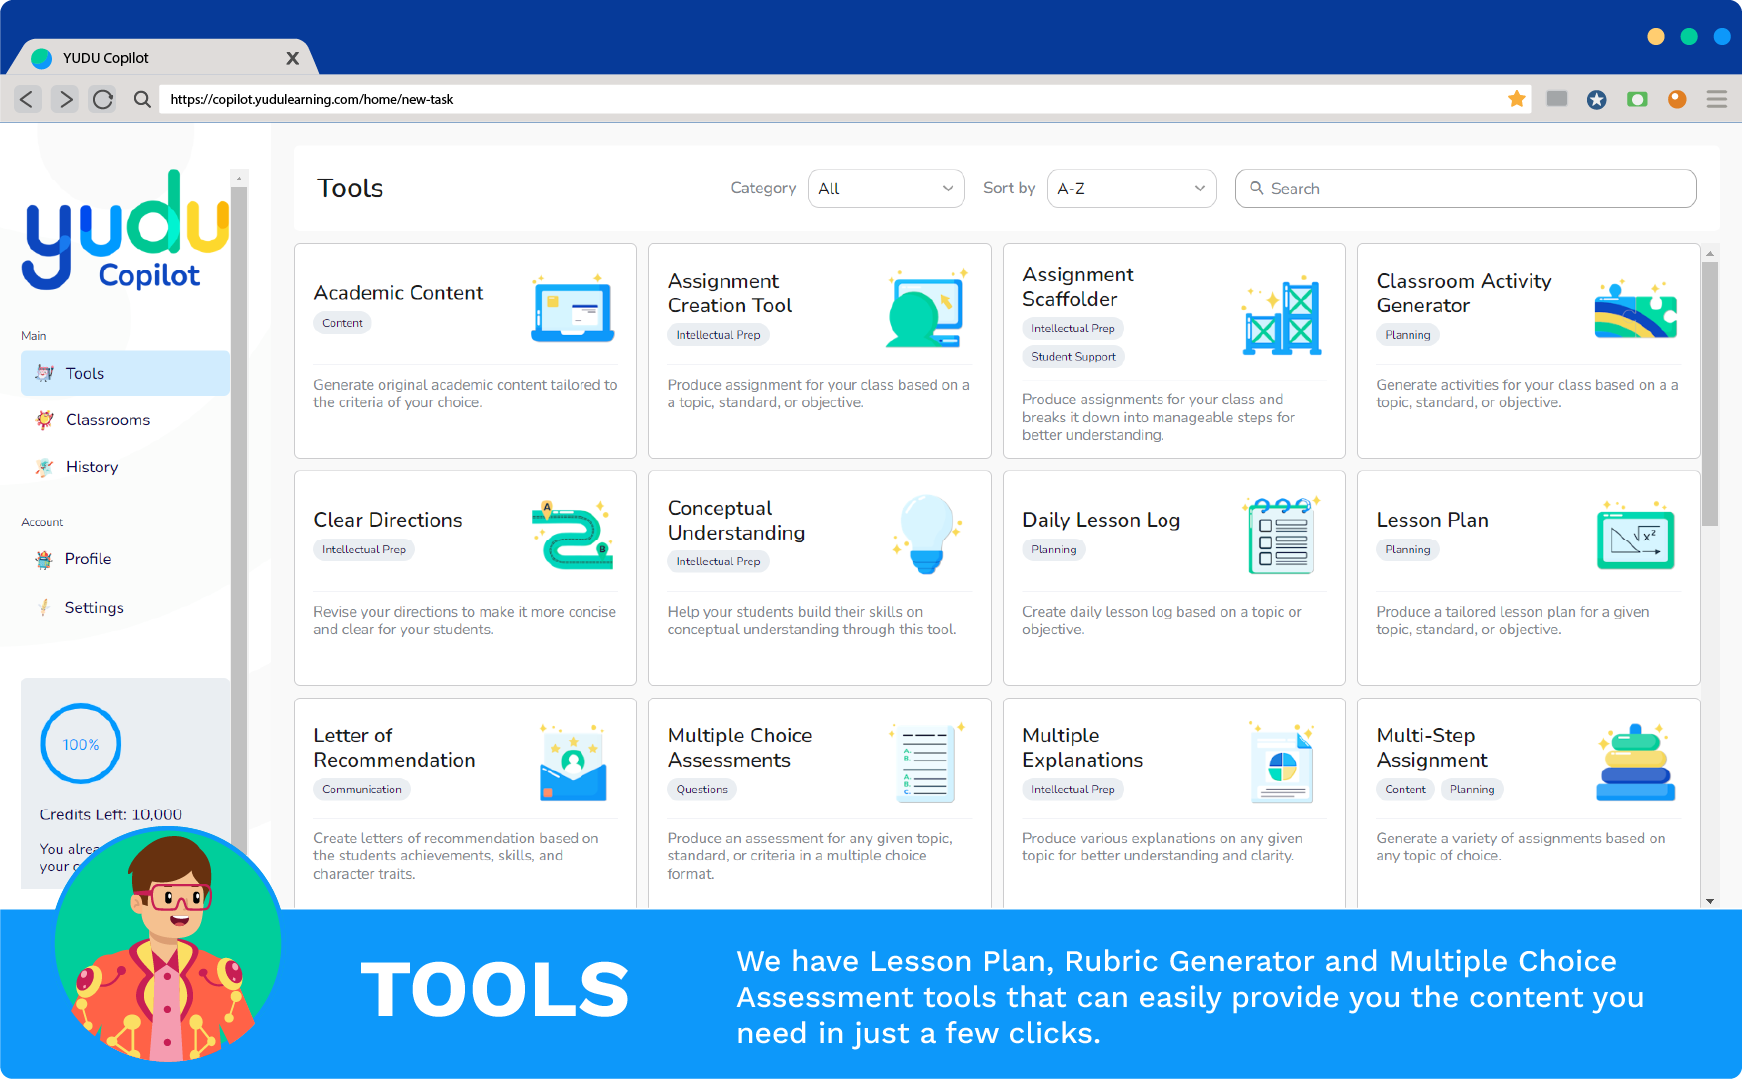Click the search magnifier icon beside address bar
The image size is (1742, 1080).
142,99
